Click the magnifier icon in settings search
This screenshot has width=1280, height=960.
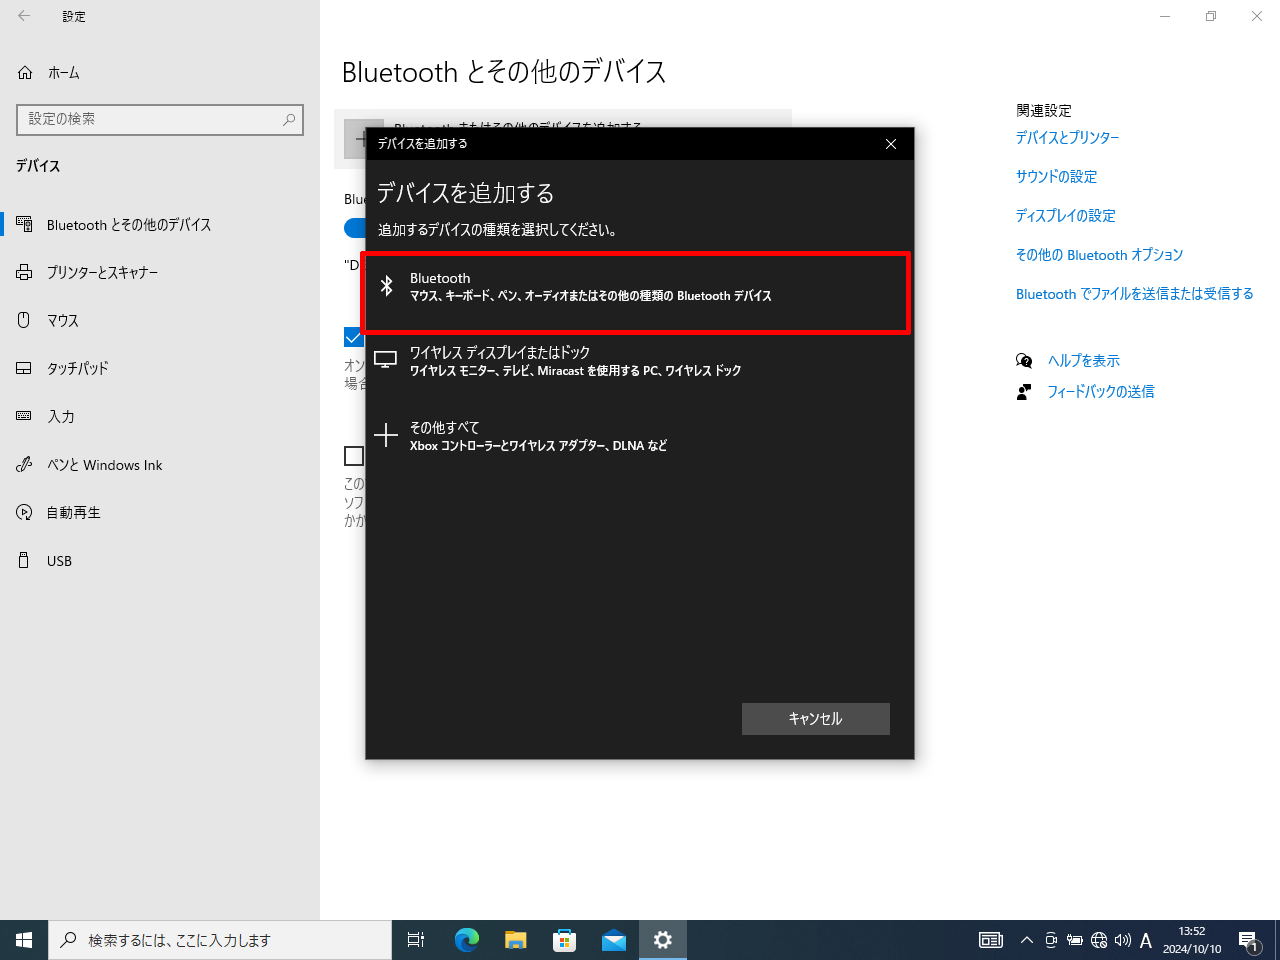[289, 119]
